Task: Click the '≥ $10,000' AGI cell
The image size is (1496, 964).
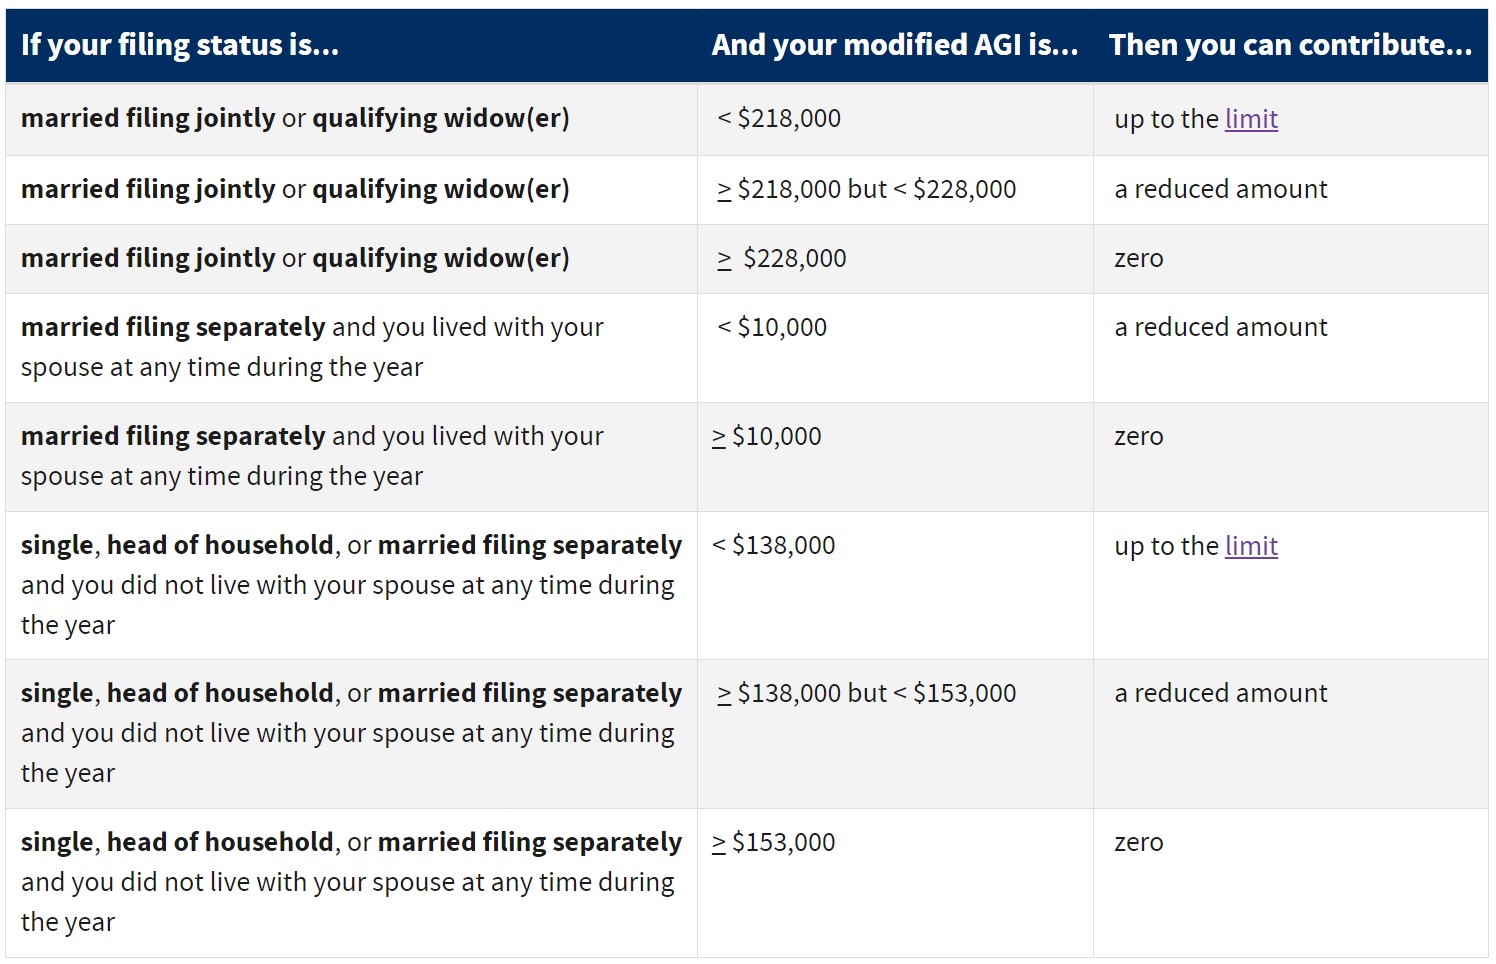Action: click(x=895, y=457)
